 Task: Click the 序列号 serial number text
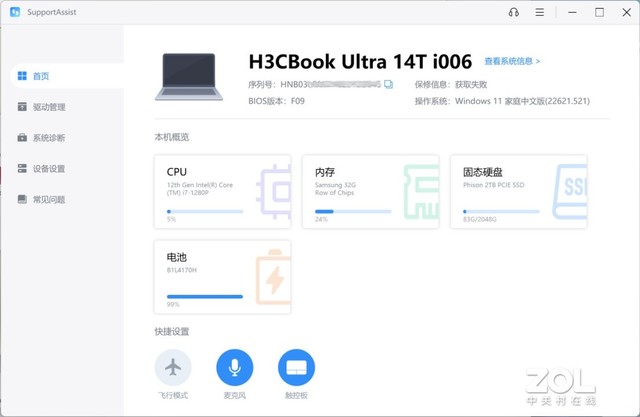click(x=314, y=84)
